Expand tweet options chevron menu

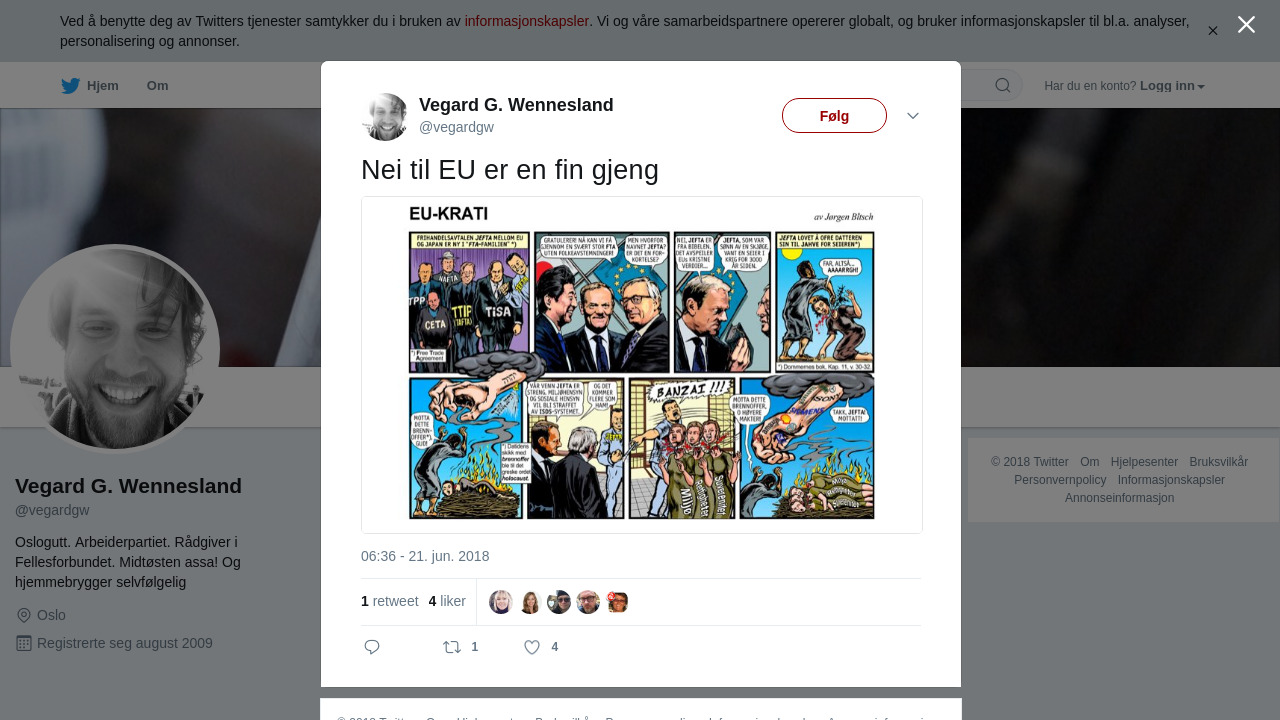[x=913, y=116]
